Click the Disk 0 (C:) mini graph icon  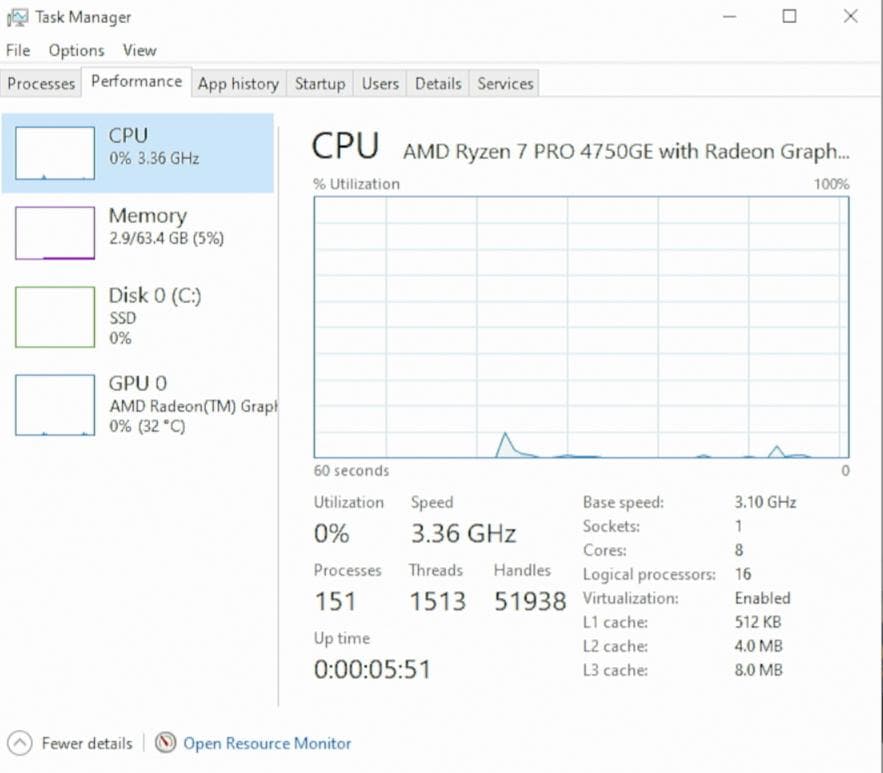[53, 316]
